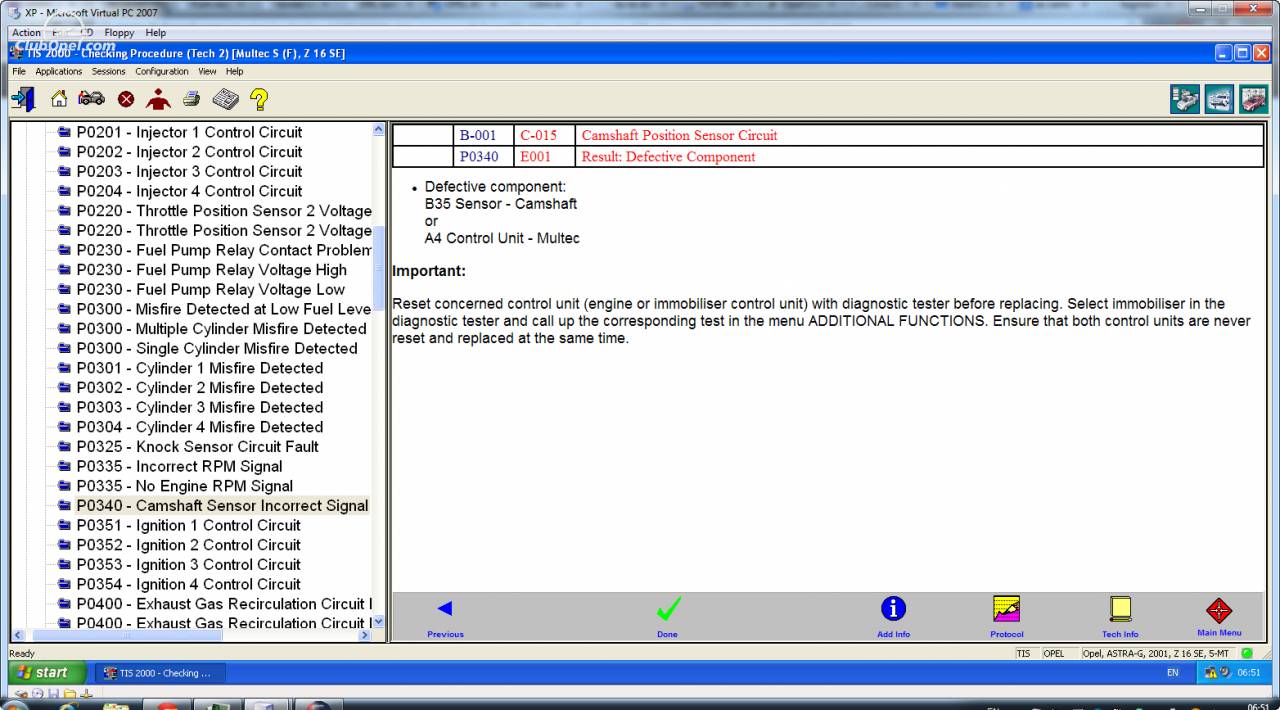Image resolution: width=1280 pixels, height=710 pixels.
Task: Select P0302 - Cylinder 2 Misfire Detected
Action: [200, 388]
